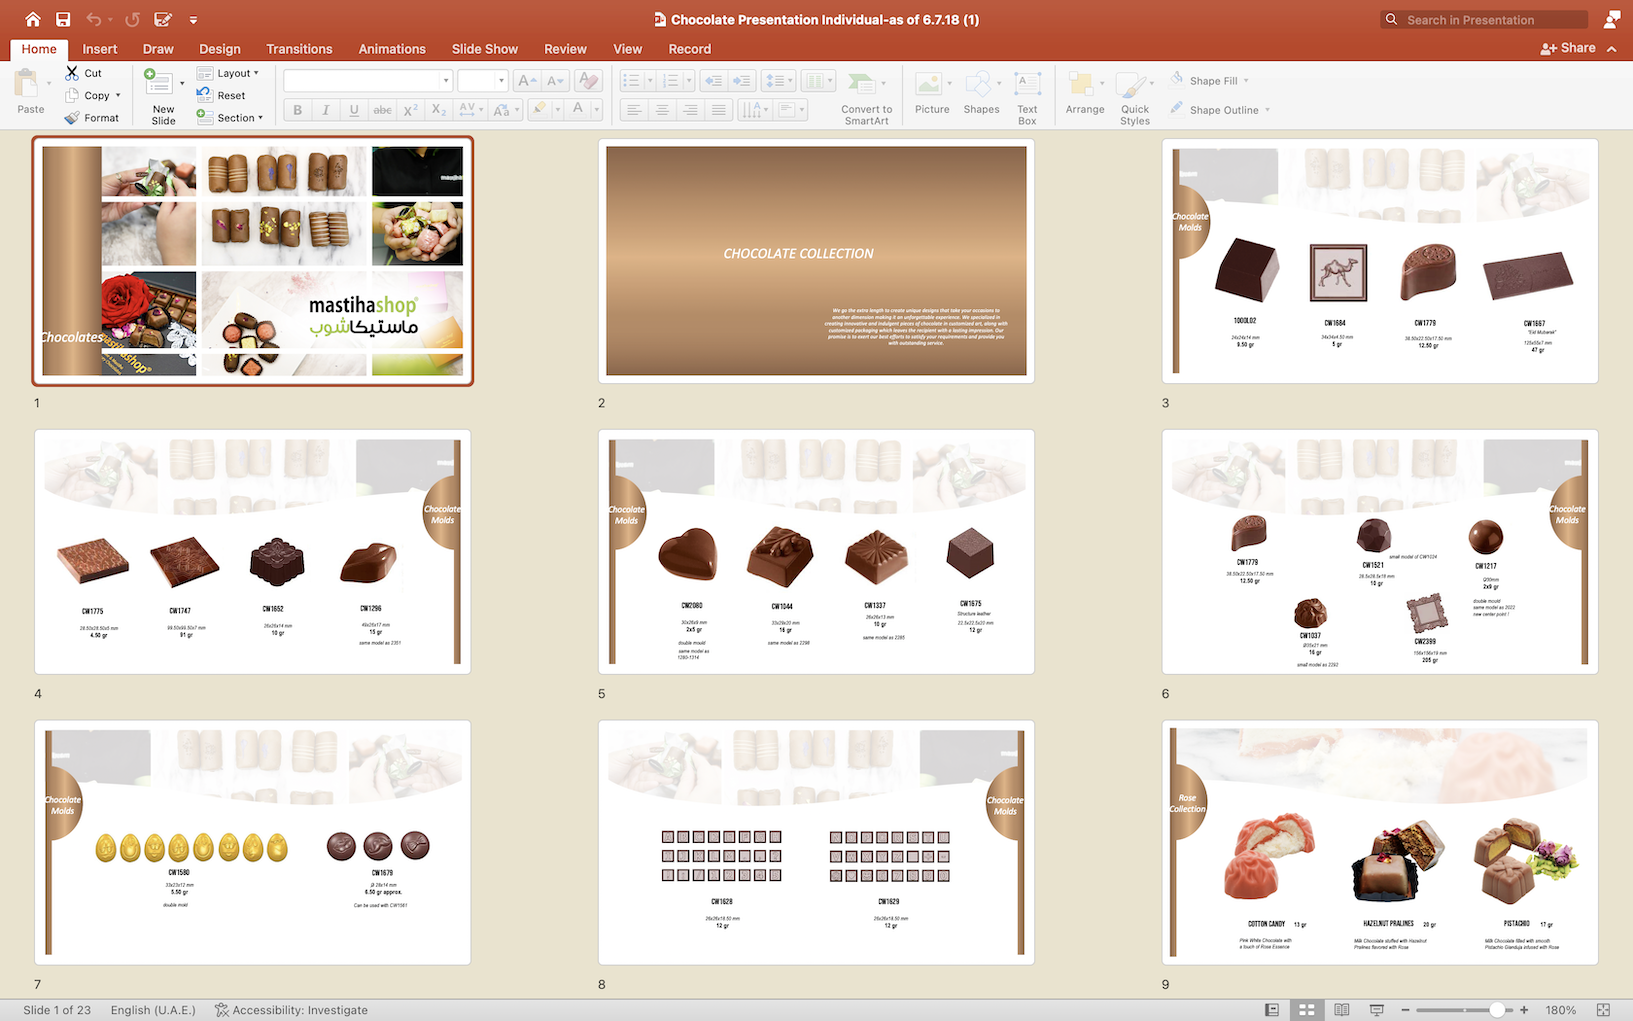Click the text direction icon
The width and height of the screenshot is (1633, 1021).
tap(754, 110)
